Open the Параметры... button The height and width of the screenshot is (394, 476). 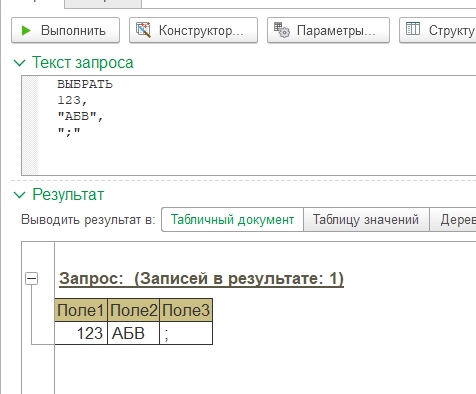(x=328, y=30)
